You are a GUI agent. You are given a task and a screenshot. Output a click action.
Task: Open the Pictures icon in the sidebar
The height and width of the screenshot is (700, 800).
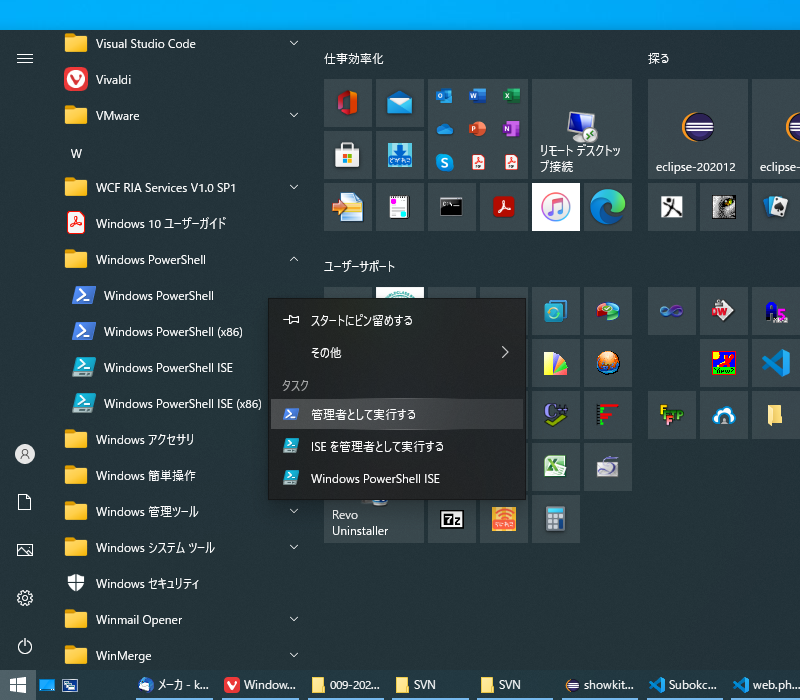pos(25,550)
